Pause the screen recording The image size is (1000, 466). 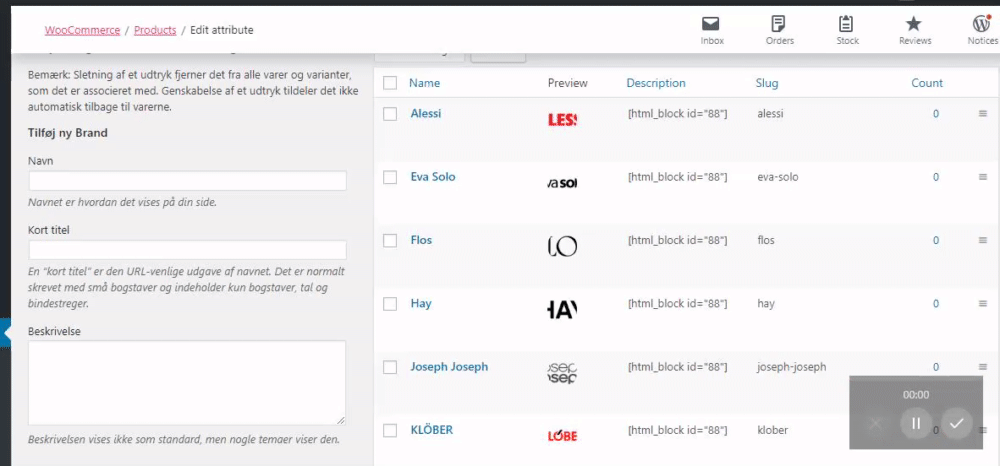pyautogui.click(x=916, y=423)
